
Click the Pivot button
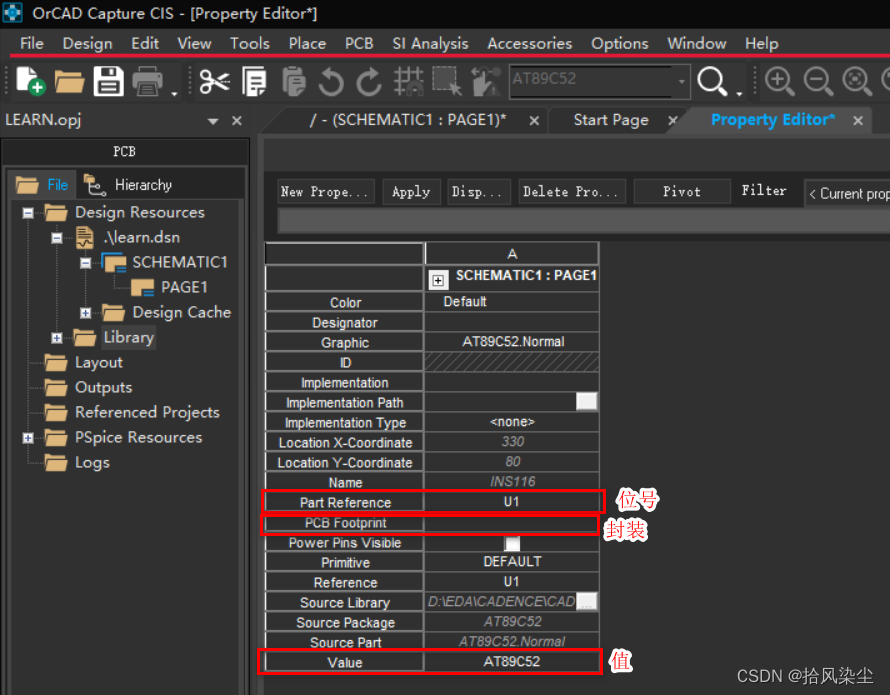tap(682, 191)
